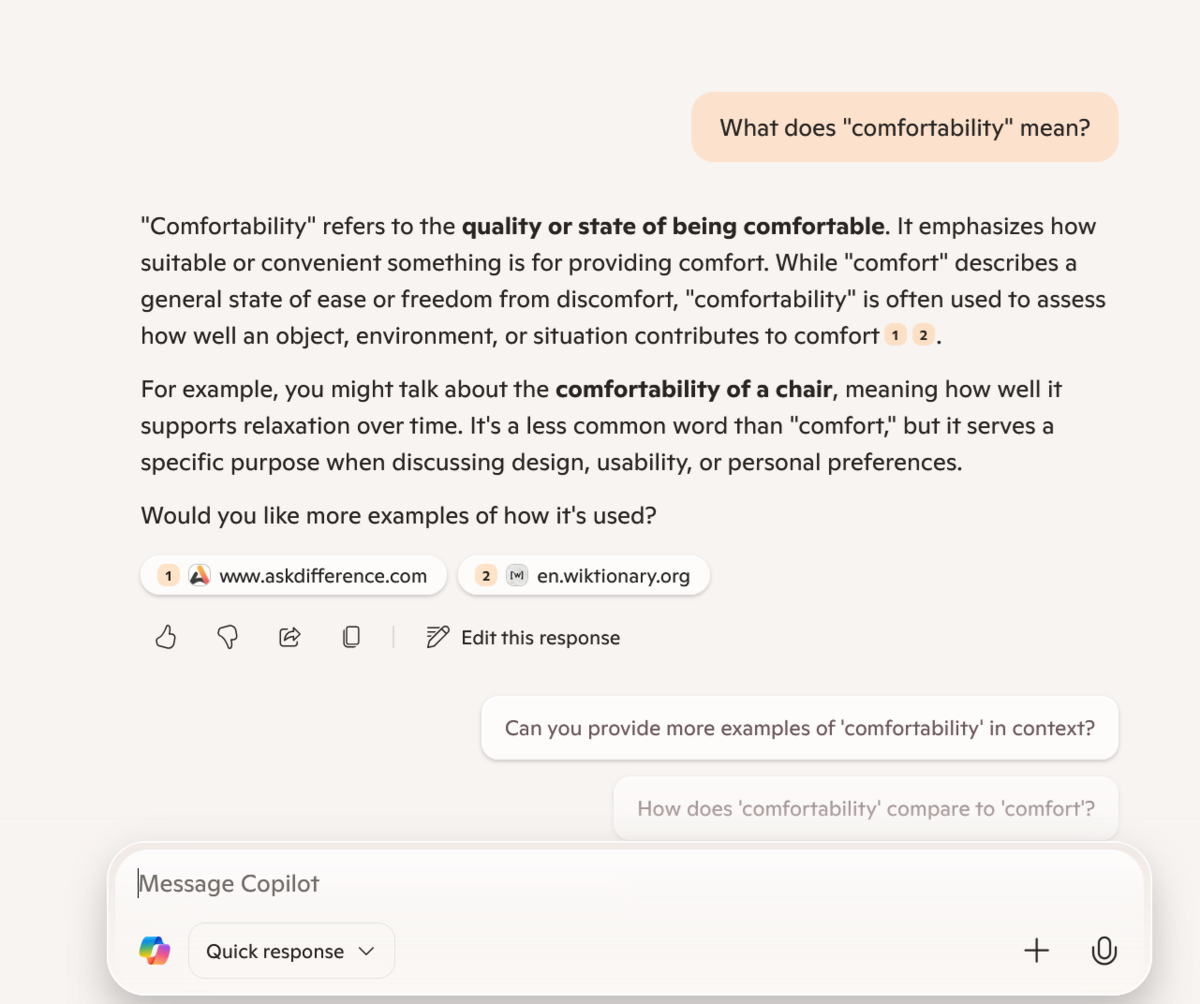Click the Copilot logo icon
The width and height of the screenshot is (1200, 1004).
[x=155, y=951]
